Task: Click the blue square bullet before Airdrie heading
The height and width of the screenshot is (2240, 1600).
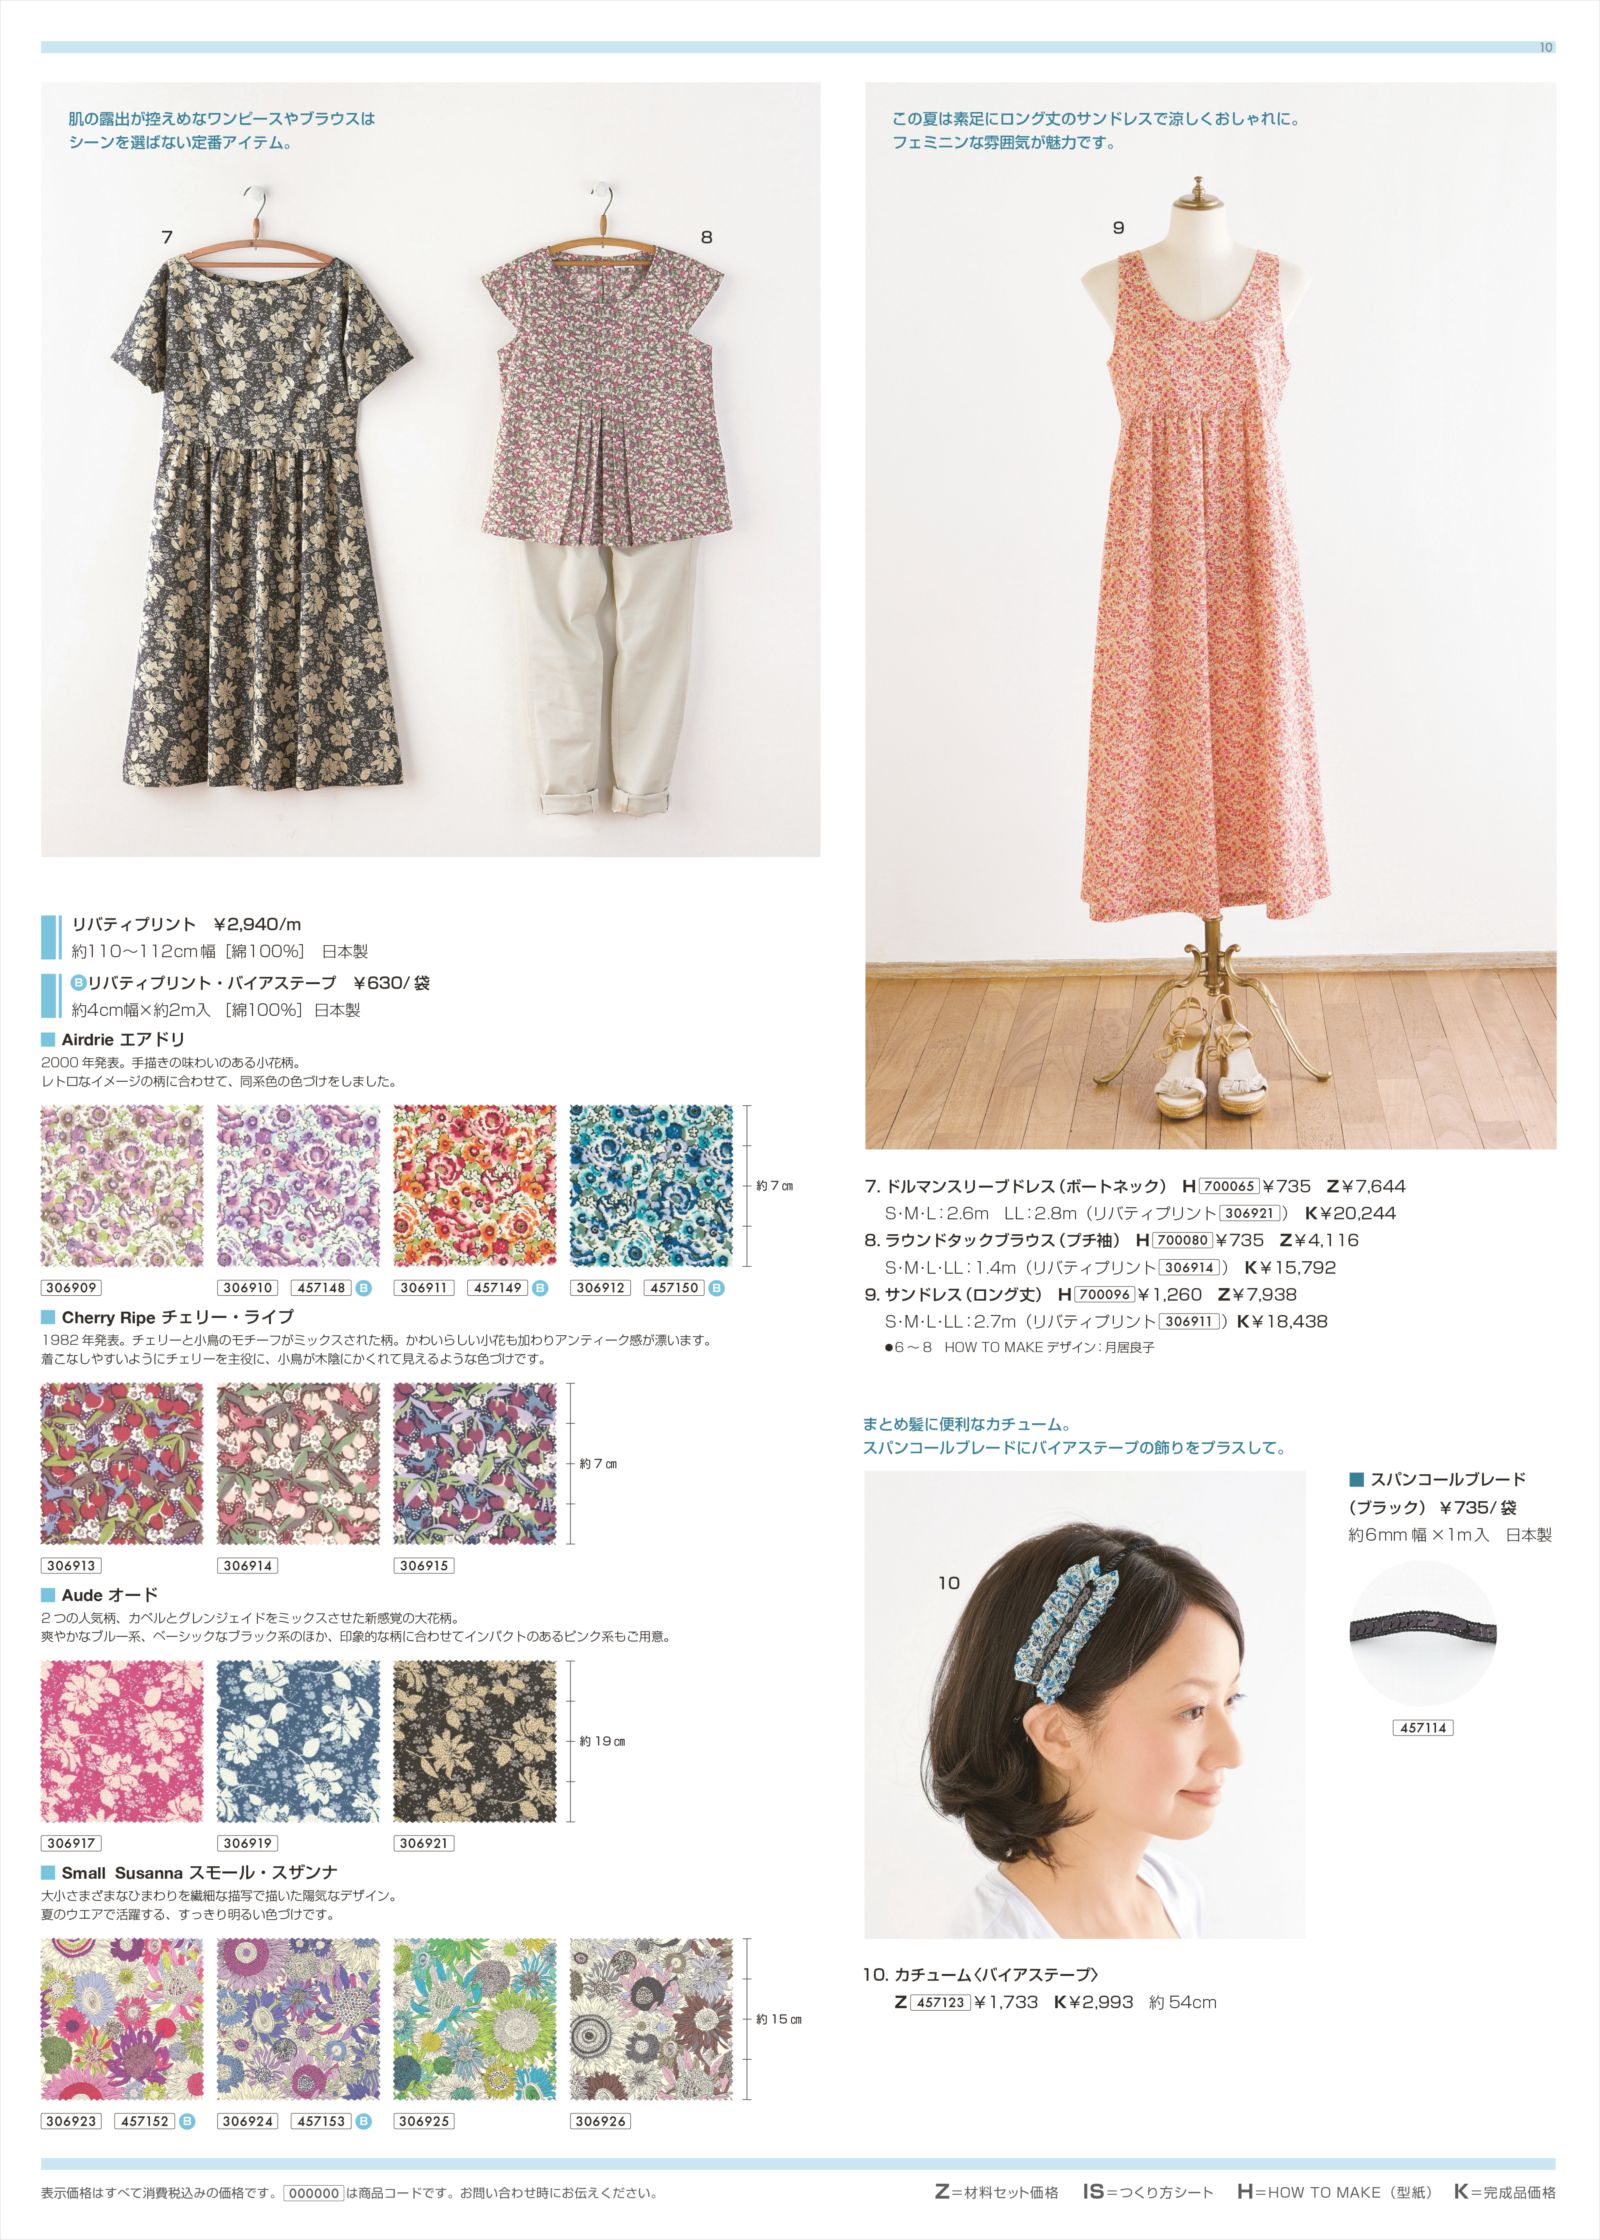Action: (48, 1039)
